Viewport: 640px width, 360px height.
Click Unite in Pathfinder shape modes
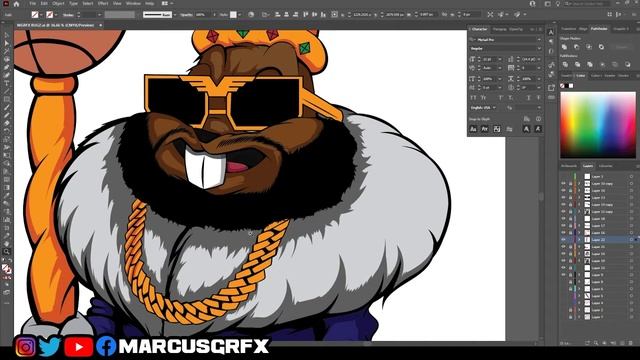point(564,47)
